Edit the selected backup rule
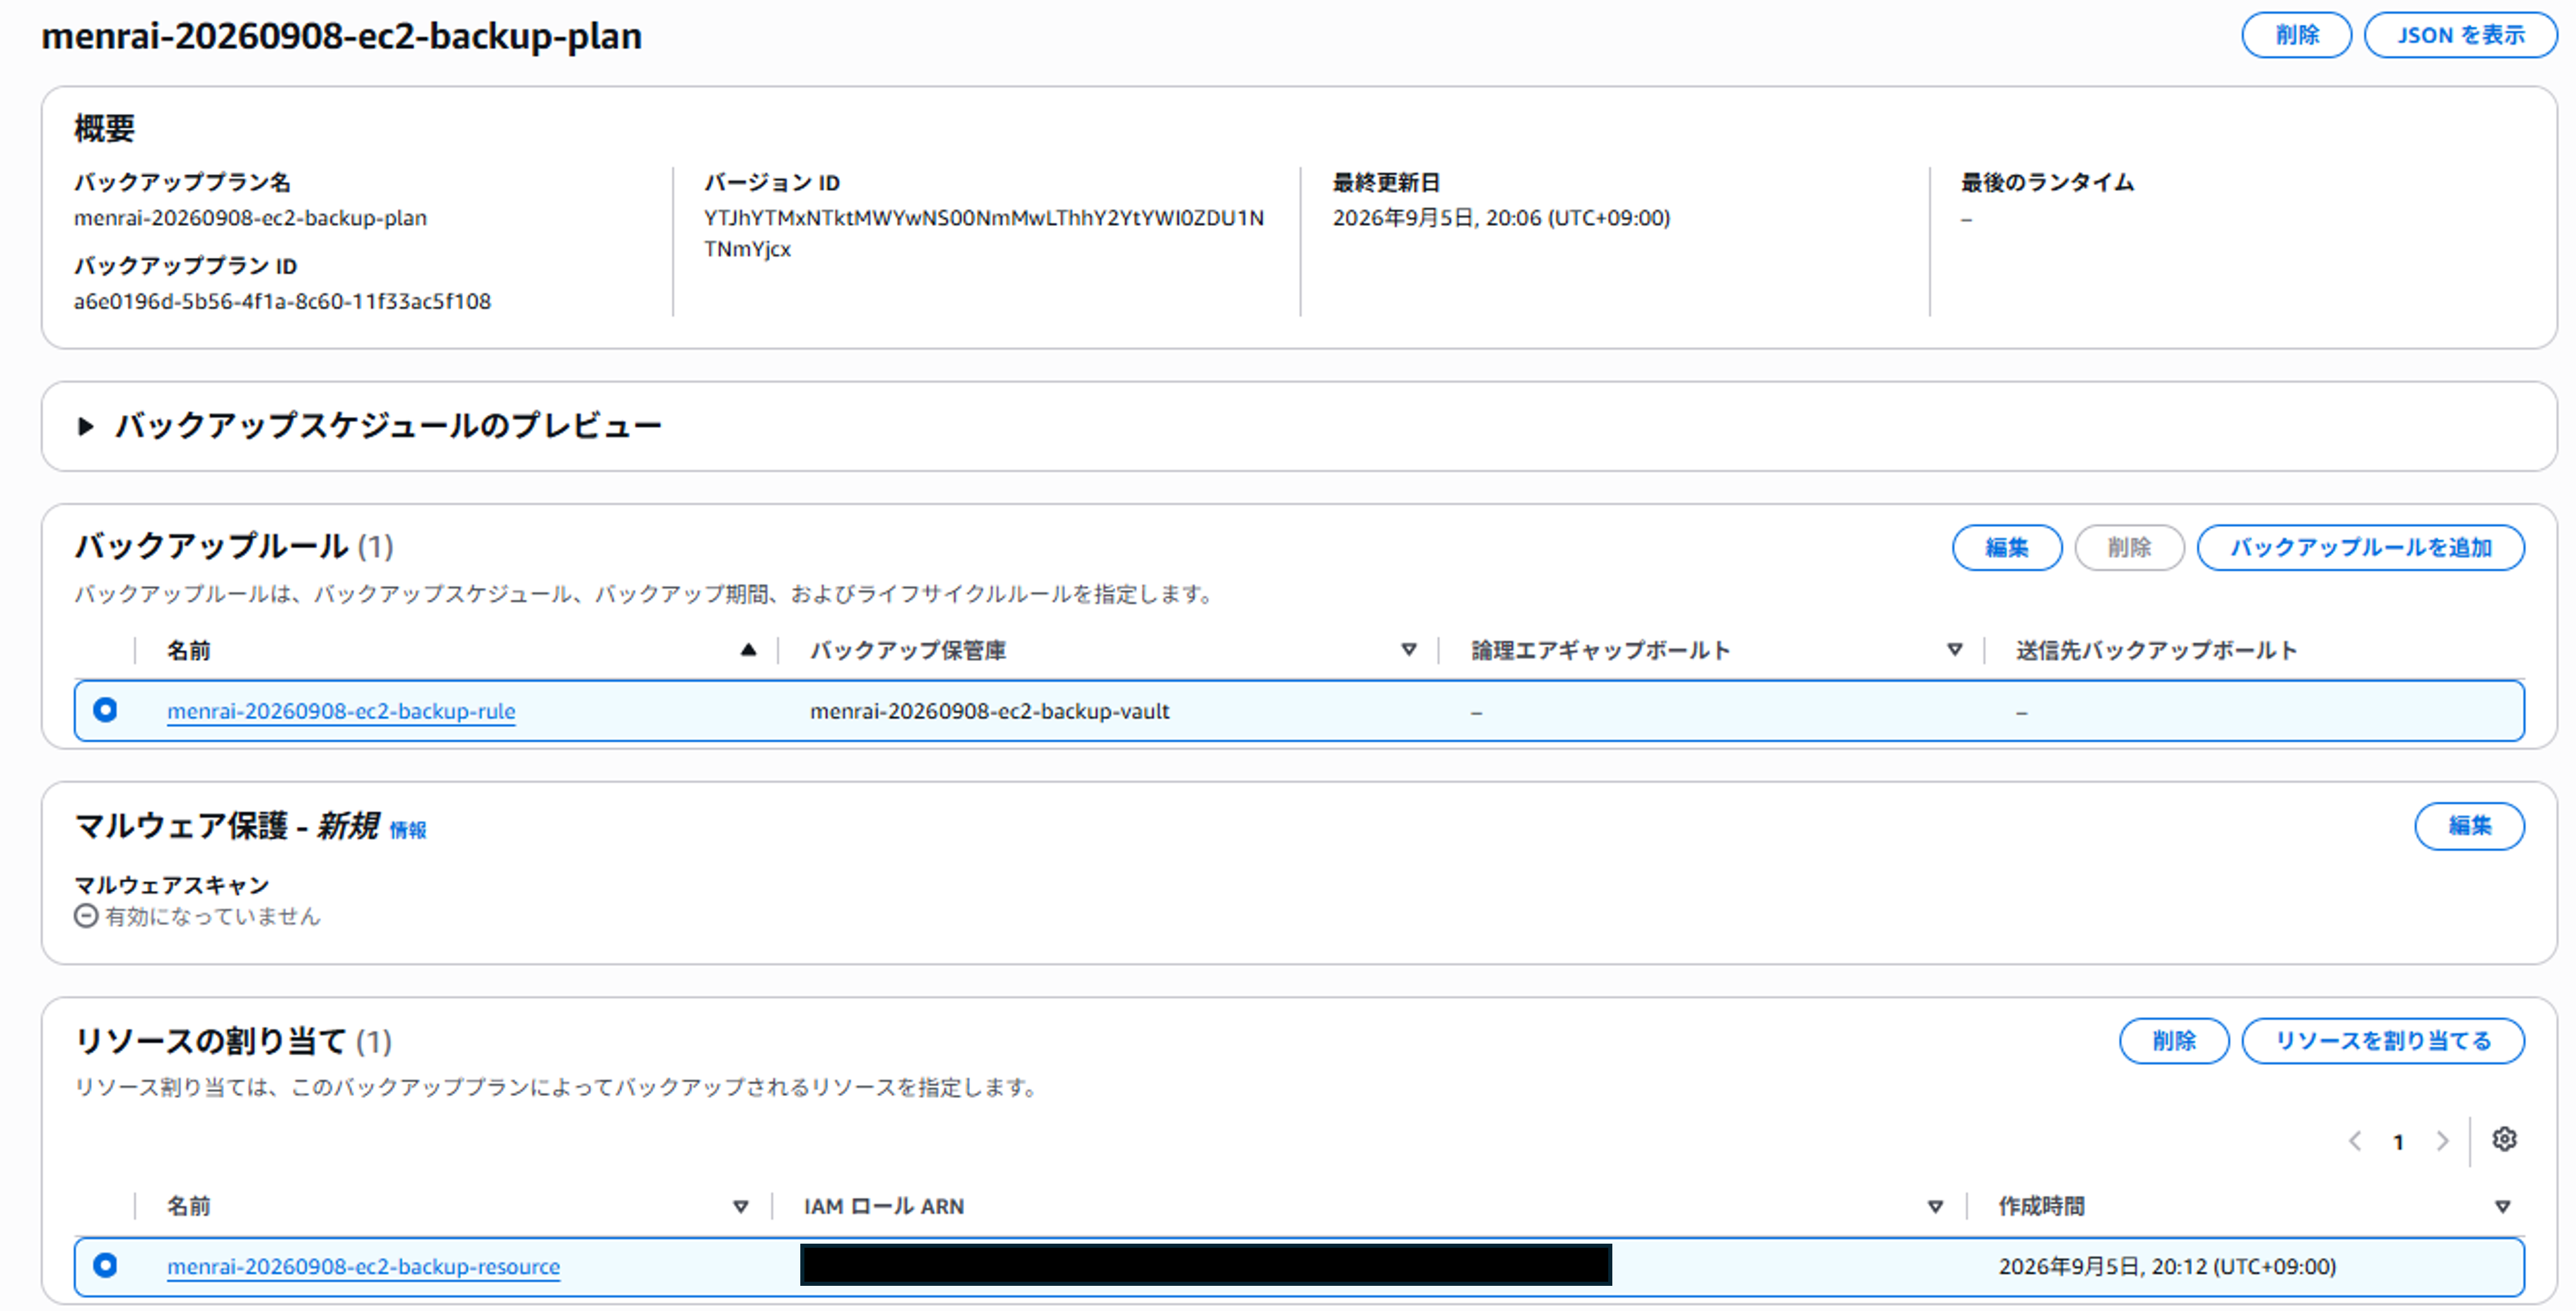The height and width of the screenshot is (1311, 2576). click(2006, 547)
